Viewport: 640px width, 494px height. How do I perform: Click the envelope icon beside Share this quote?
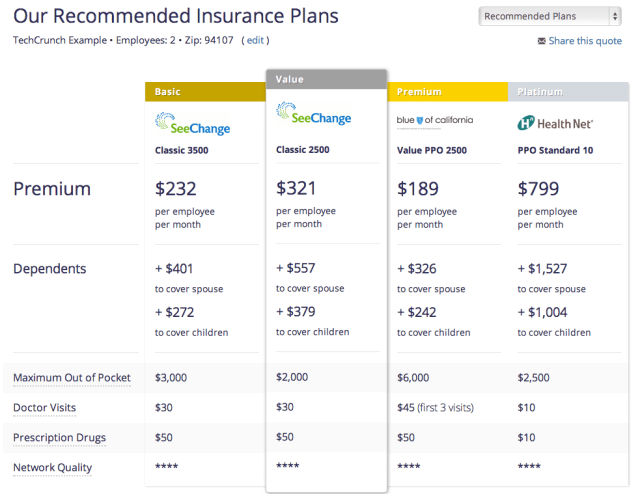(x=542, y=41)
